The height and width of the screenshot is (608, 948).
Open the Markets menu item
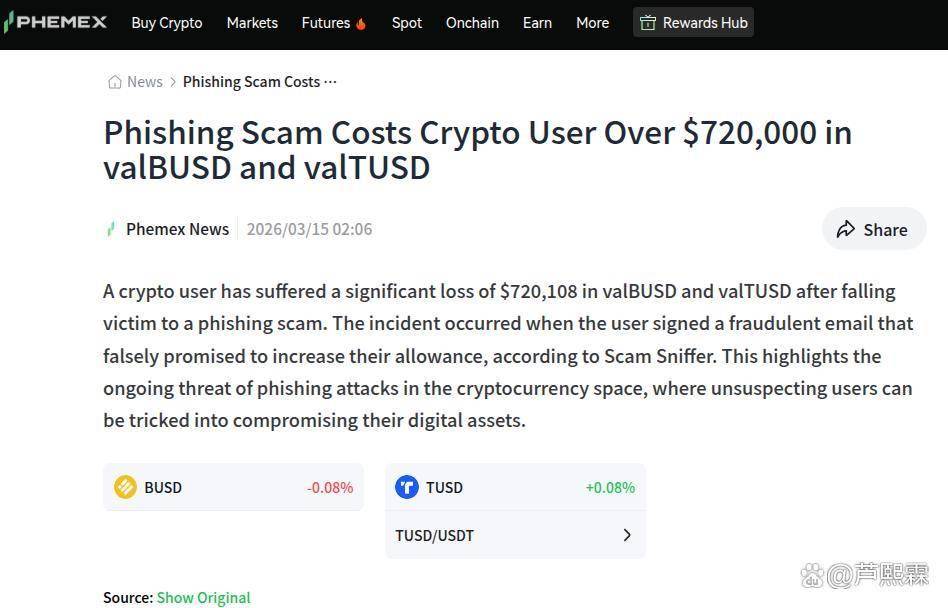(x=252, y=23)
